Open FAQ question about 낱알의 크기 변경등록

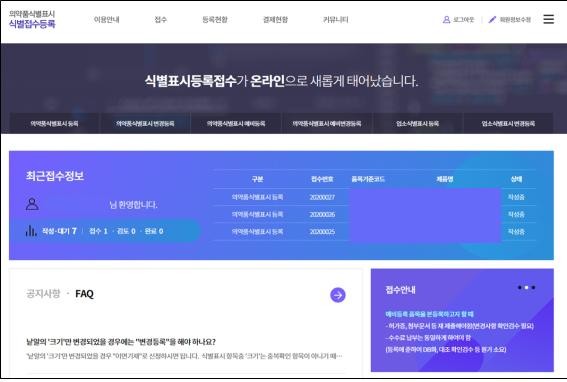[x=121, y=341]
